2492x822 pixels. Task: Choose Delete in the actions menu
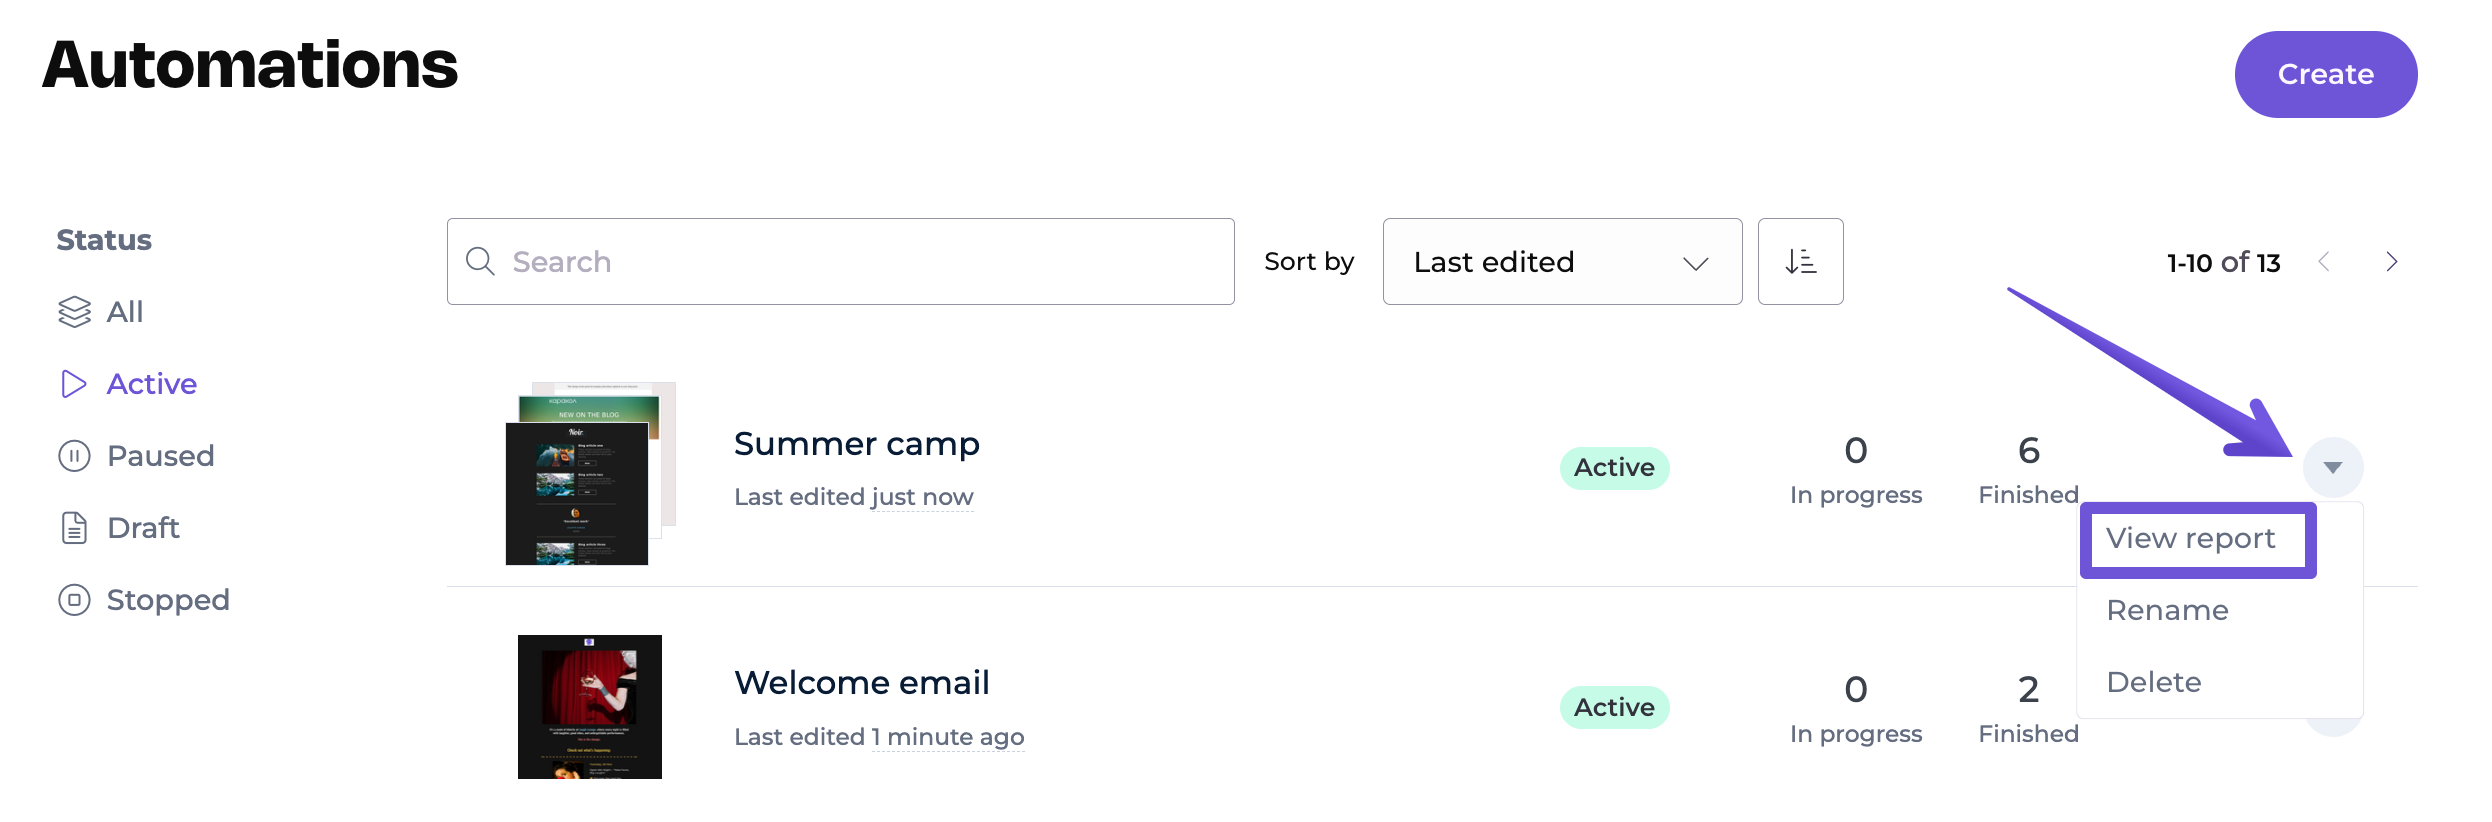pyautogui.click(x=2153, y=683)
